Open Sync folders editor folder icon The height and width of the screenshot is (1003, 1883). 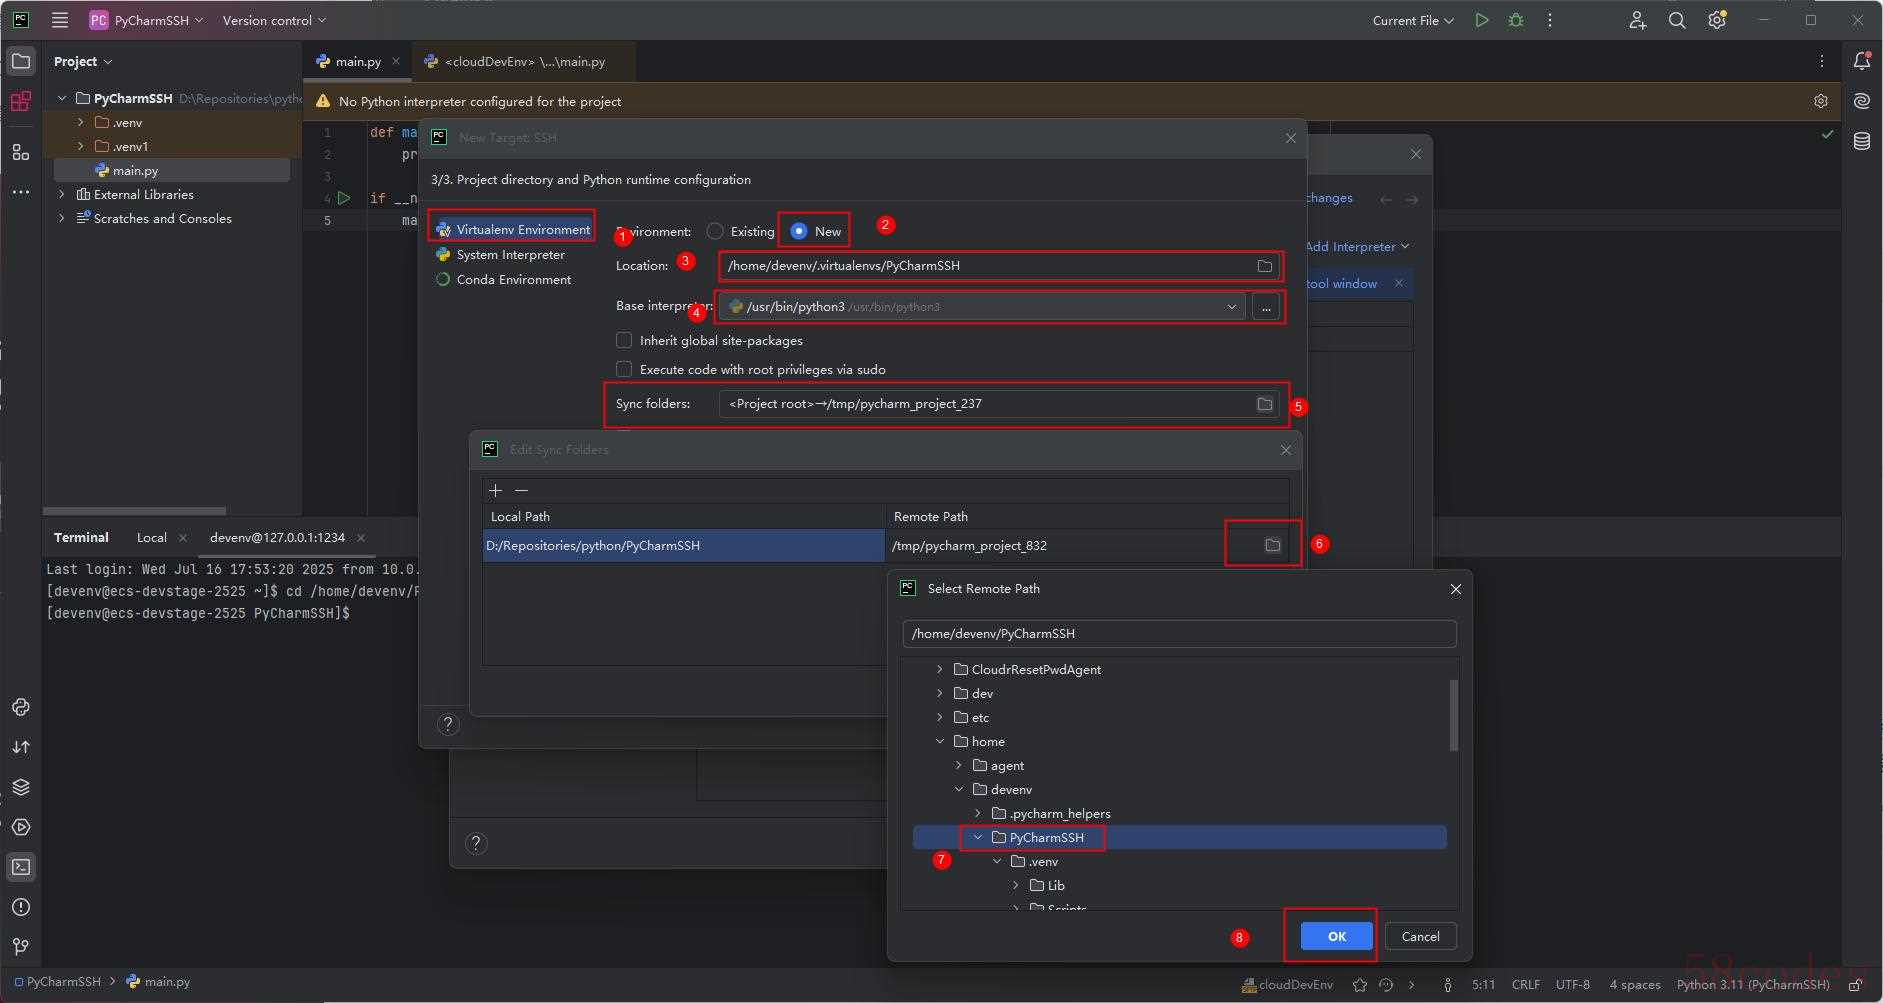pyautogui.click(x=1264, y=404)
